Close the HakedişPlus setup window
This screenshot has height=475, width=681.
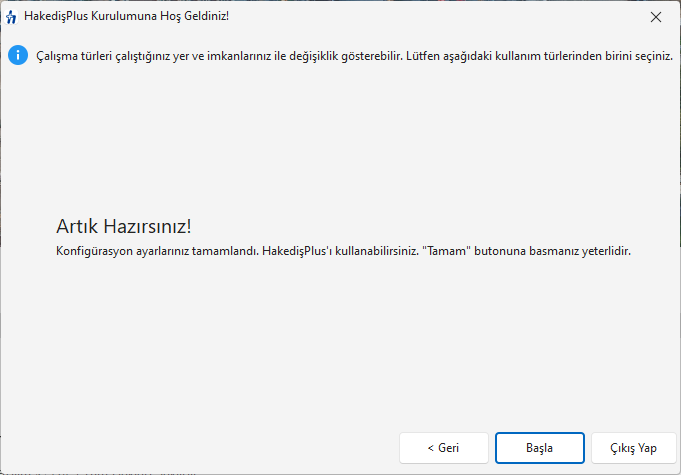tap(655, 17)
